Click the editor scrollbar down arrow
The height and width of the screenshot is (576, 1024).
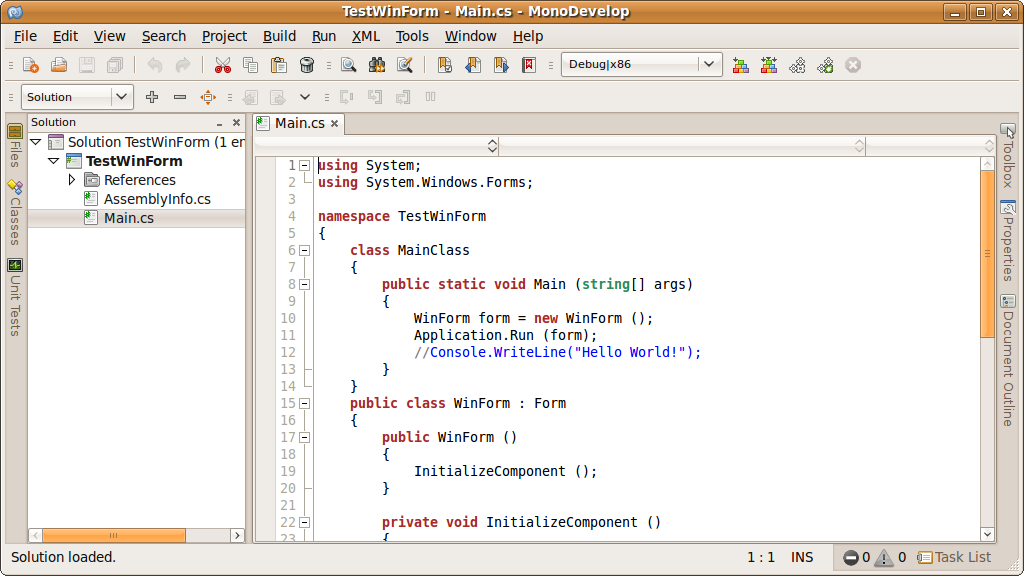(x=987, y=534)
